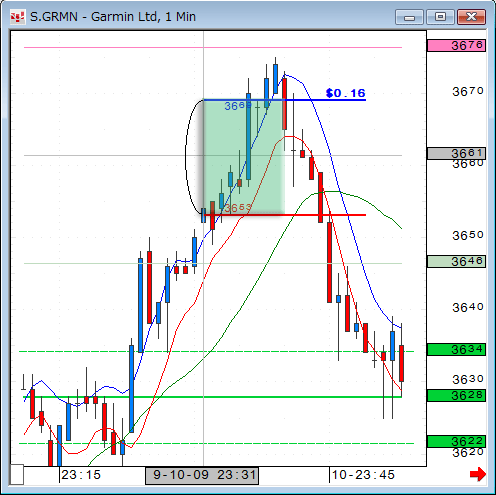The image size is (496, 495).
Task: Click the 3653 entry price label in shaded region
Action: pos(238,208)
